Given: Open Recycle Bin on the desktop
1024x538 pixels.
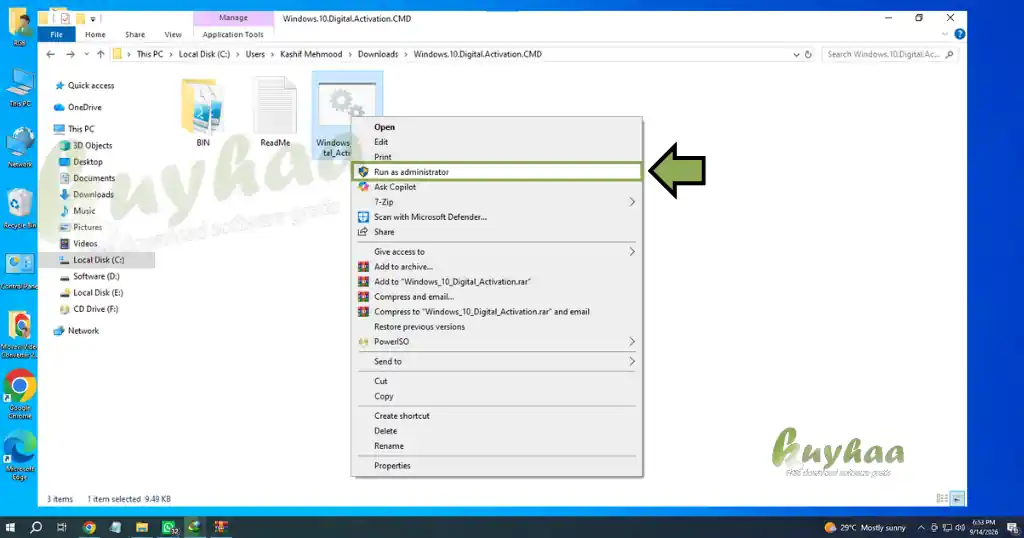Looking at the screenshot, I should 20,208.
